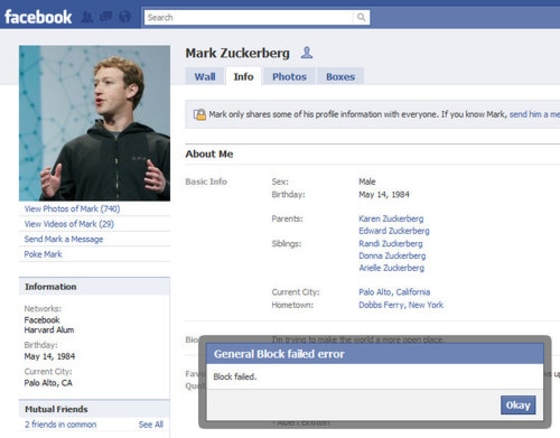
Task: Open friend requests icon in header
Action: pos(87,17)
